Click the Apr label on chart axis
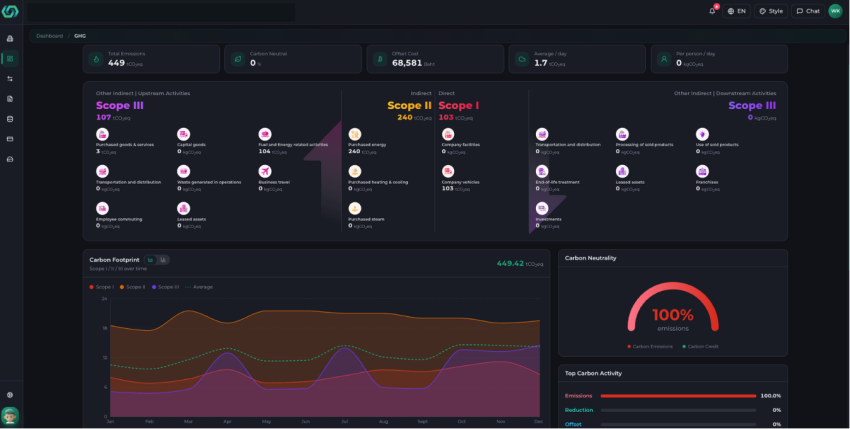Image resolution: width=850 pixels, height=429 pixels. [228, 421]
